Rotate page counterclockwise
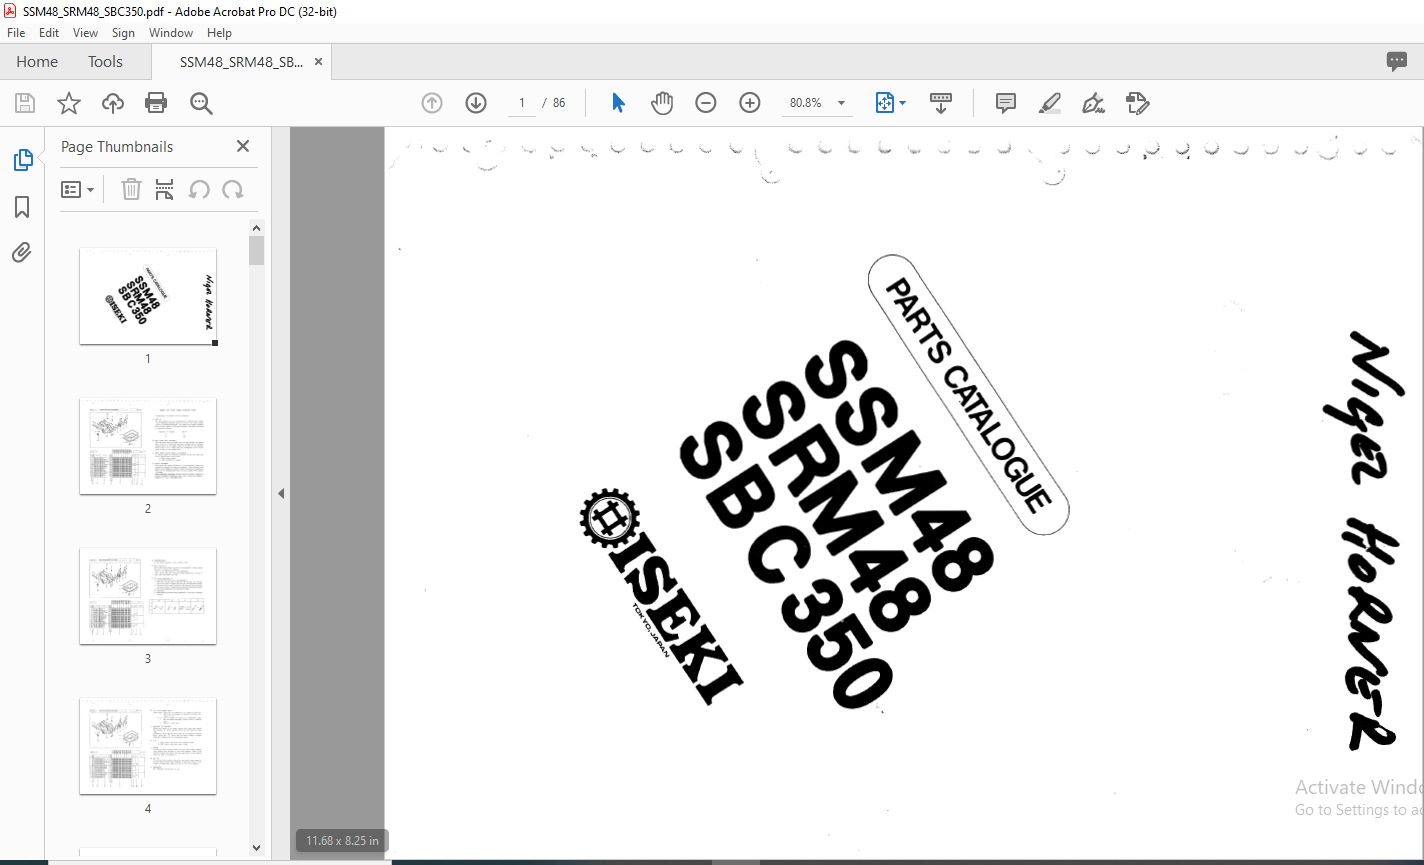 (199, 189)
